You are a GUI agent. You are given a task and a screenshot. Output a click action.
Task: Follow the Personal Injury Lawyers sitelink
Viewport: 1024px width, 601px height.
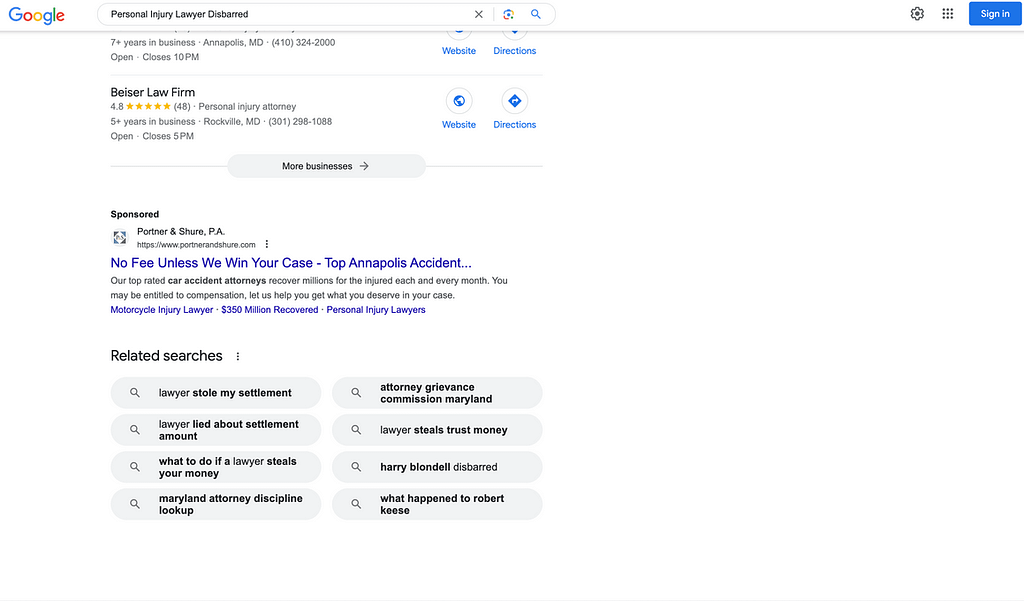(x=376, y=310)
